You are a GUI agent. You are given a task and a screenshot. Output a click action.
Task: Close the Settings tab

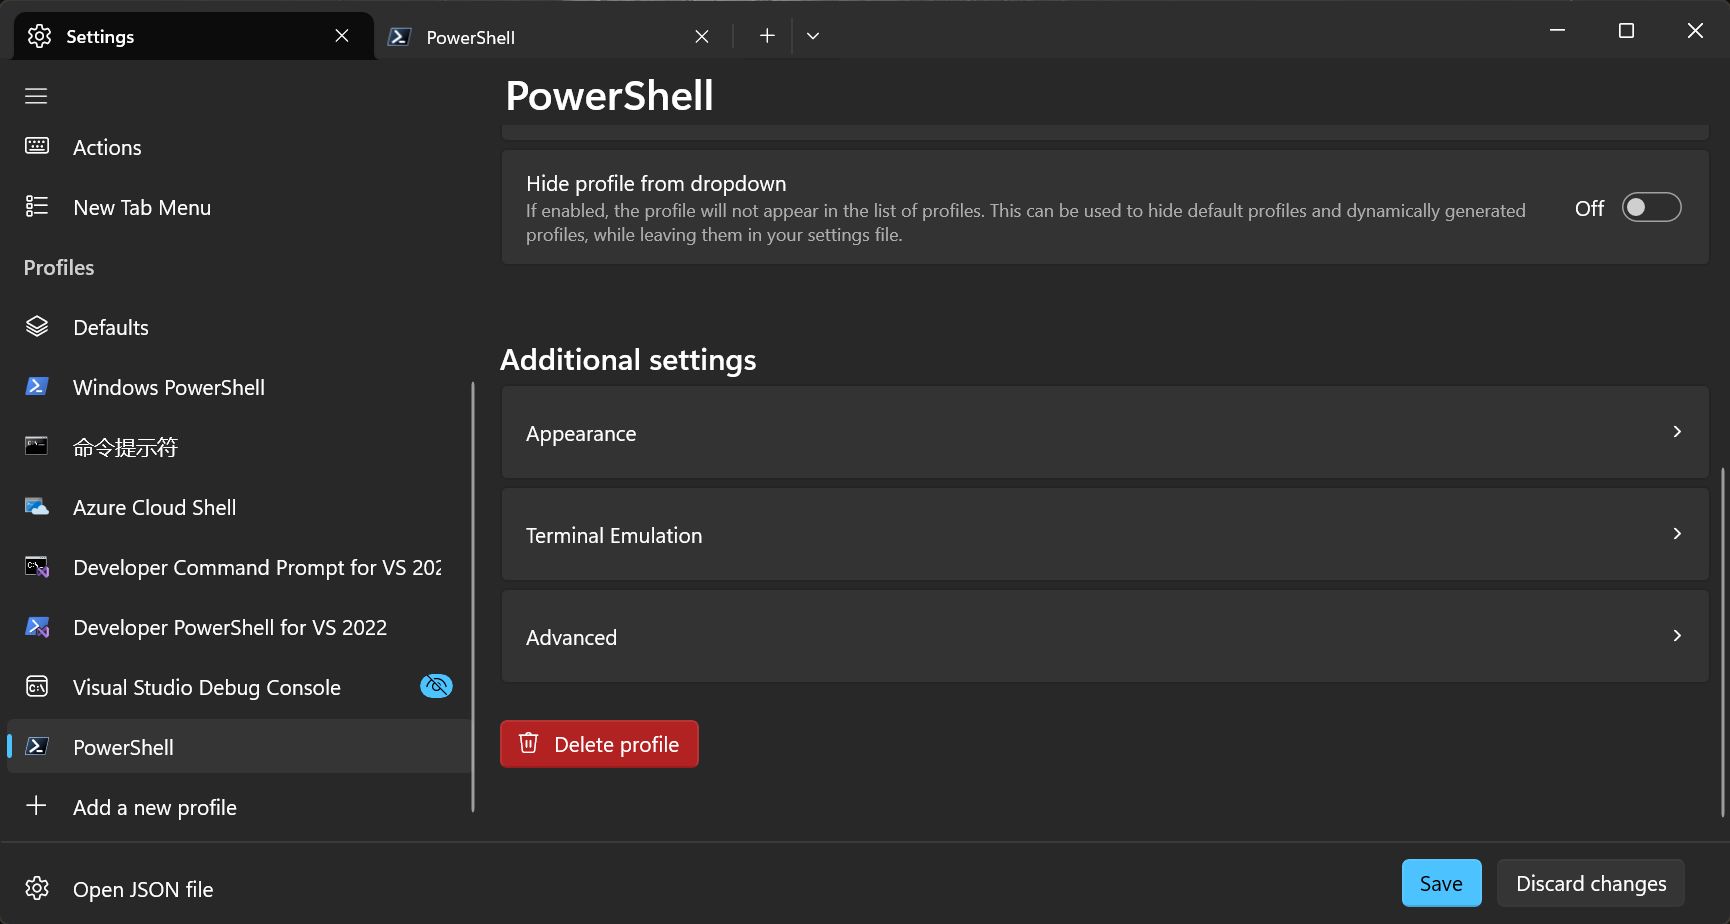[x=342, y=36]
